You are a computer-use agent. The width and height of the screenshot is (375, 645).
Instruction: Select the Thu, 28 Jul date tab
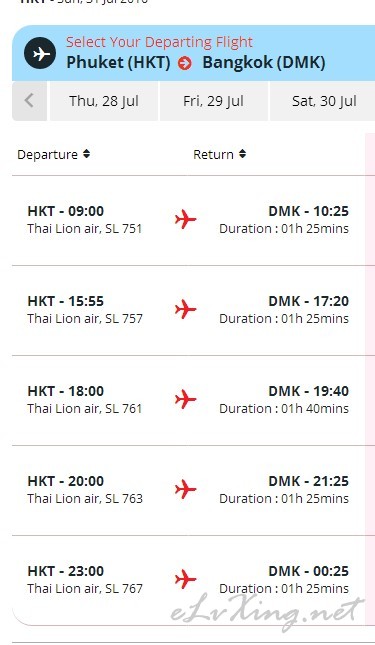click(x=104, y=101)
